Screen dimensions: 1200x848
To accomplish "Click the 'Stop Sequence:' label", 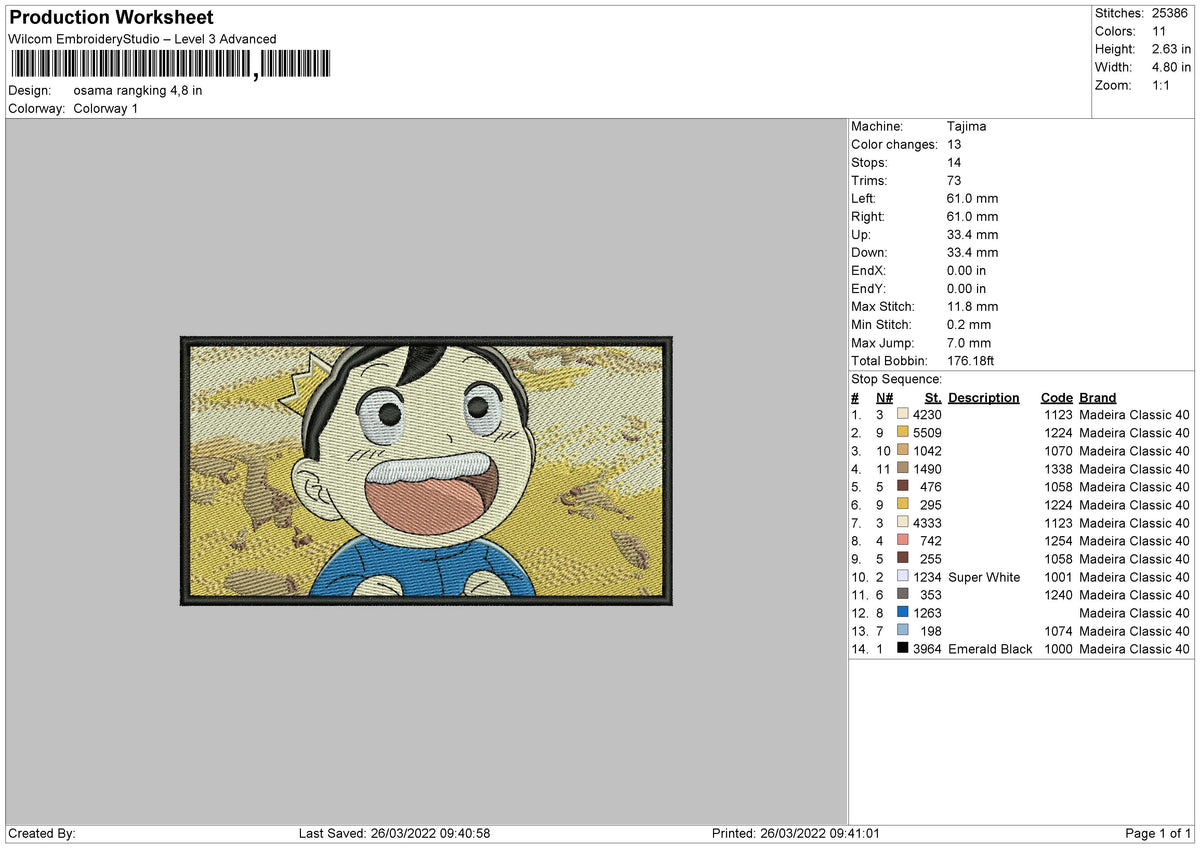I will (896, 380).
